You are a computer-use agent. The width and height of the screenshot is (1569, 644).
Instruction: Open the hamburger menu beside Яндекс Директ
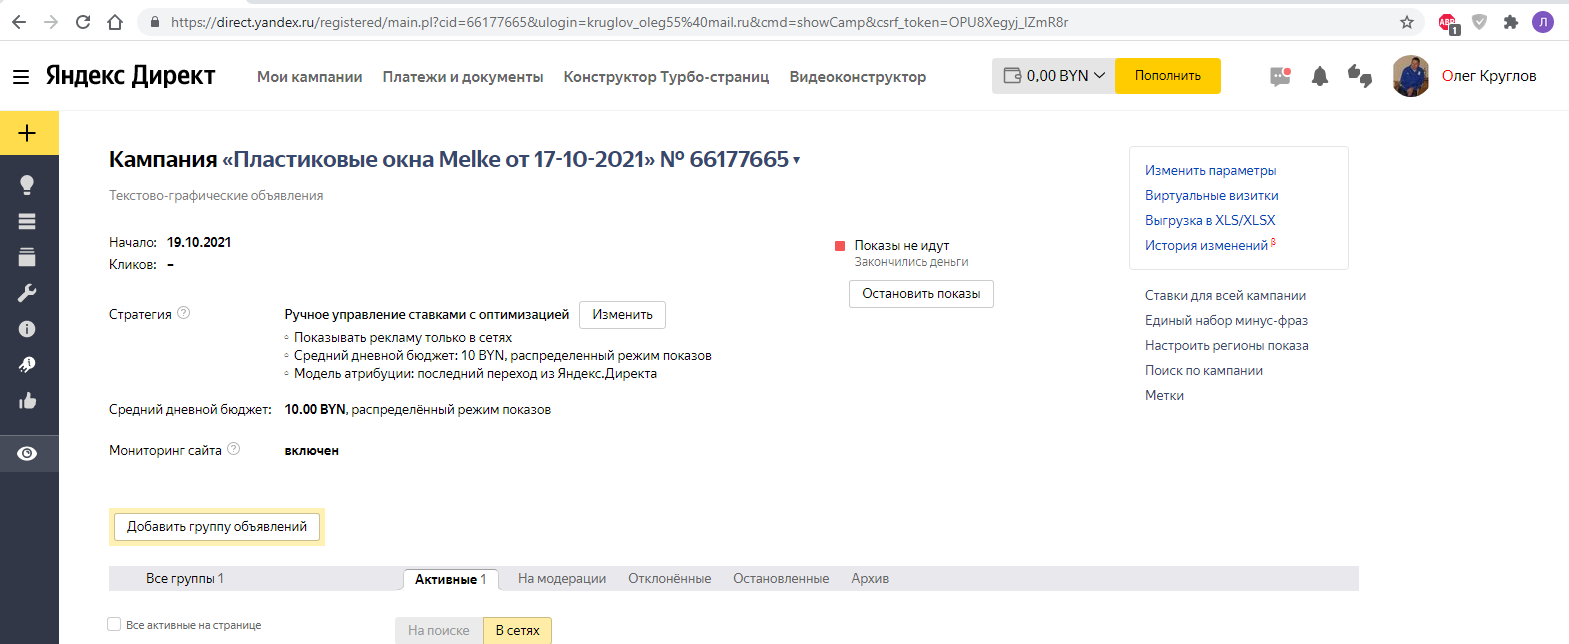point(21,77)
